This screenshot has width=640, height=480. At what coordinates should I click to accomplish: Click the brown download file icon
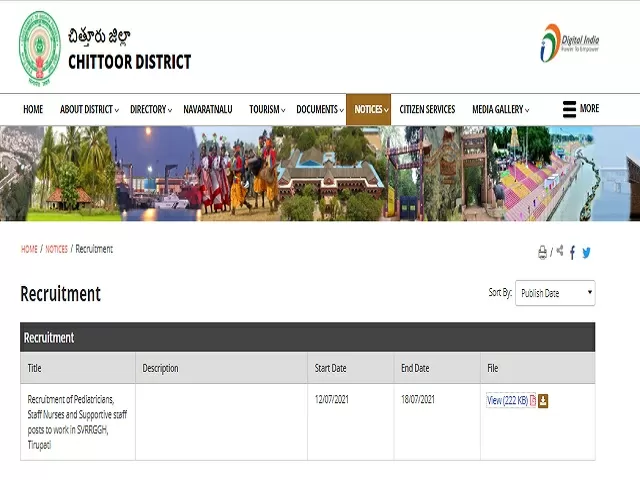[544, 401]
